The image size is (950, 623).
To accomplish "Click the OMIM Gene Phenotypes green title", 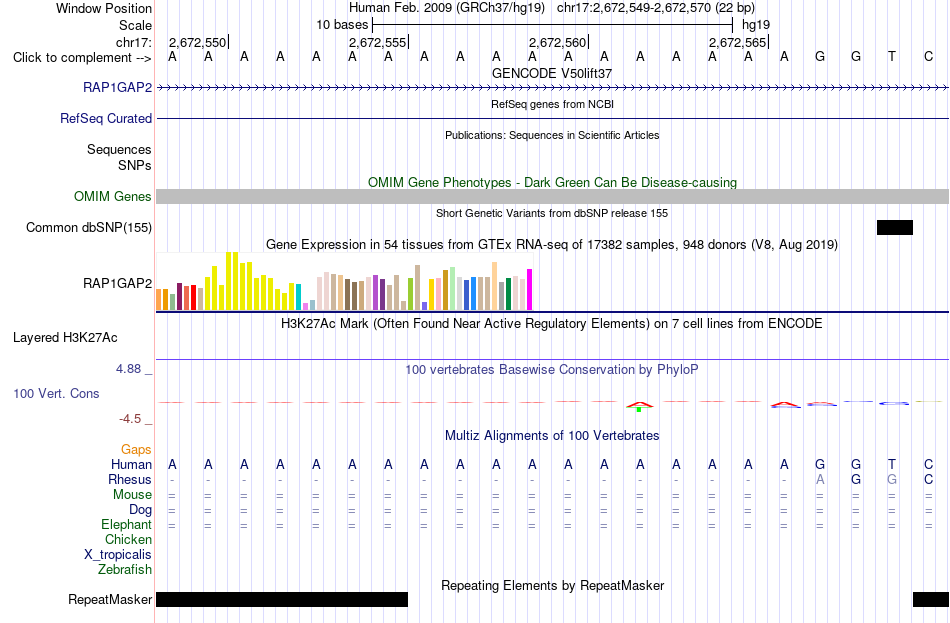I will pos(552,182).
